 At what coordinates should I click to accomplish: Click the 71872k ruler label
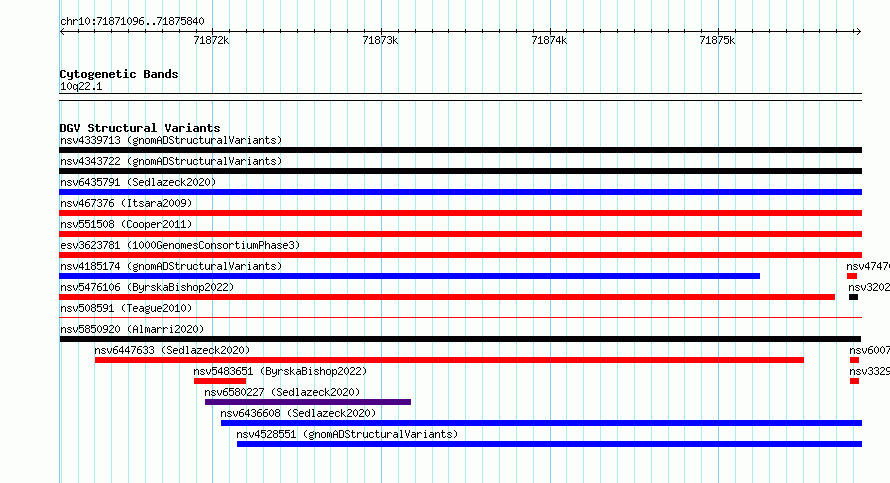211,41
